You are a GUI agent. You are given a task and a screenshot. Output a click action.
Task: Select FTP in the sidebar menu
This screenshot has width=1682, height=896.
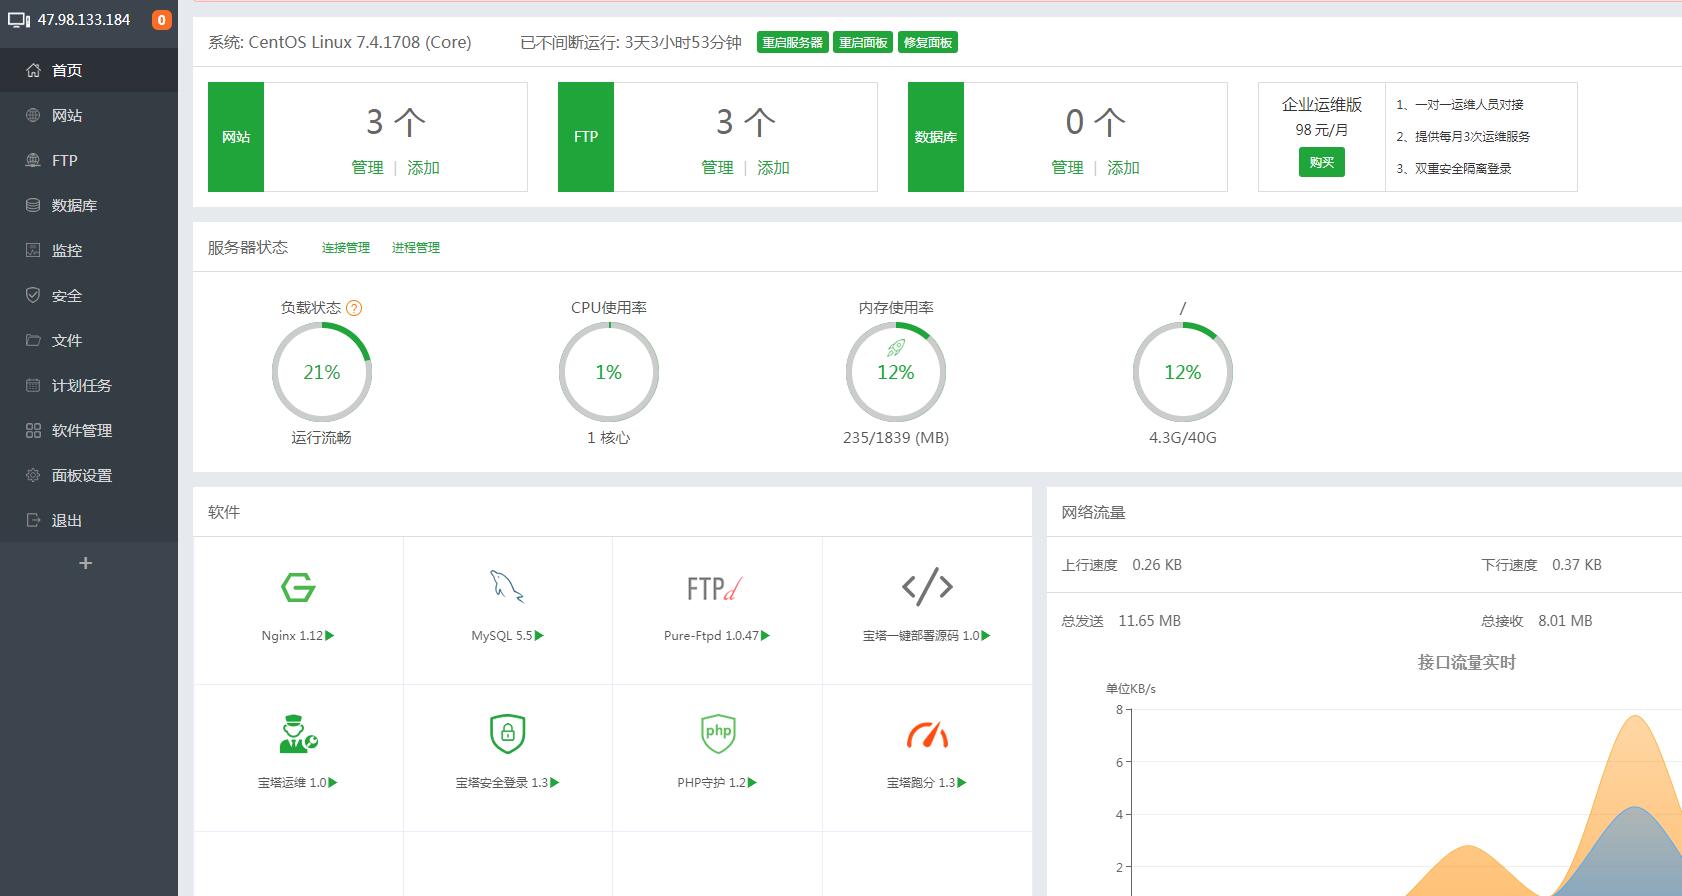click(x=89, y=160)
